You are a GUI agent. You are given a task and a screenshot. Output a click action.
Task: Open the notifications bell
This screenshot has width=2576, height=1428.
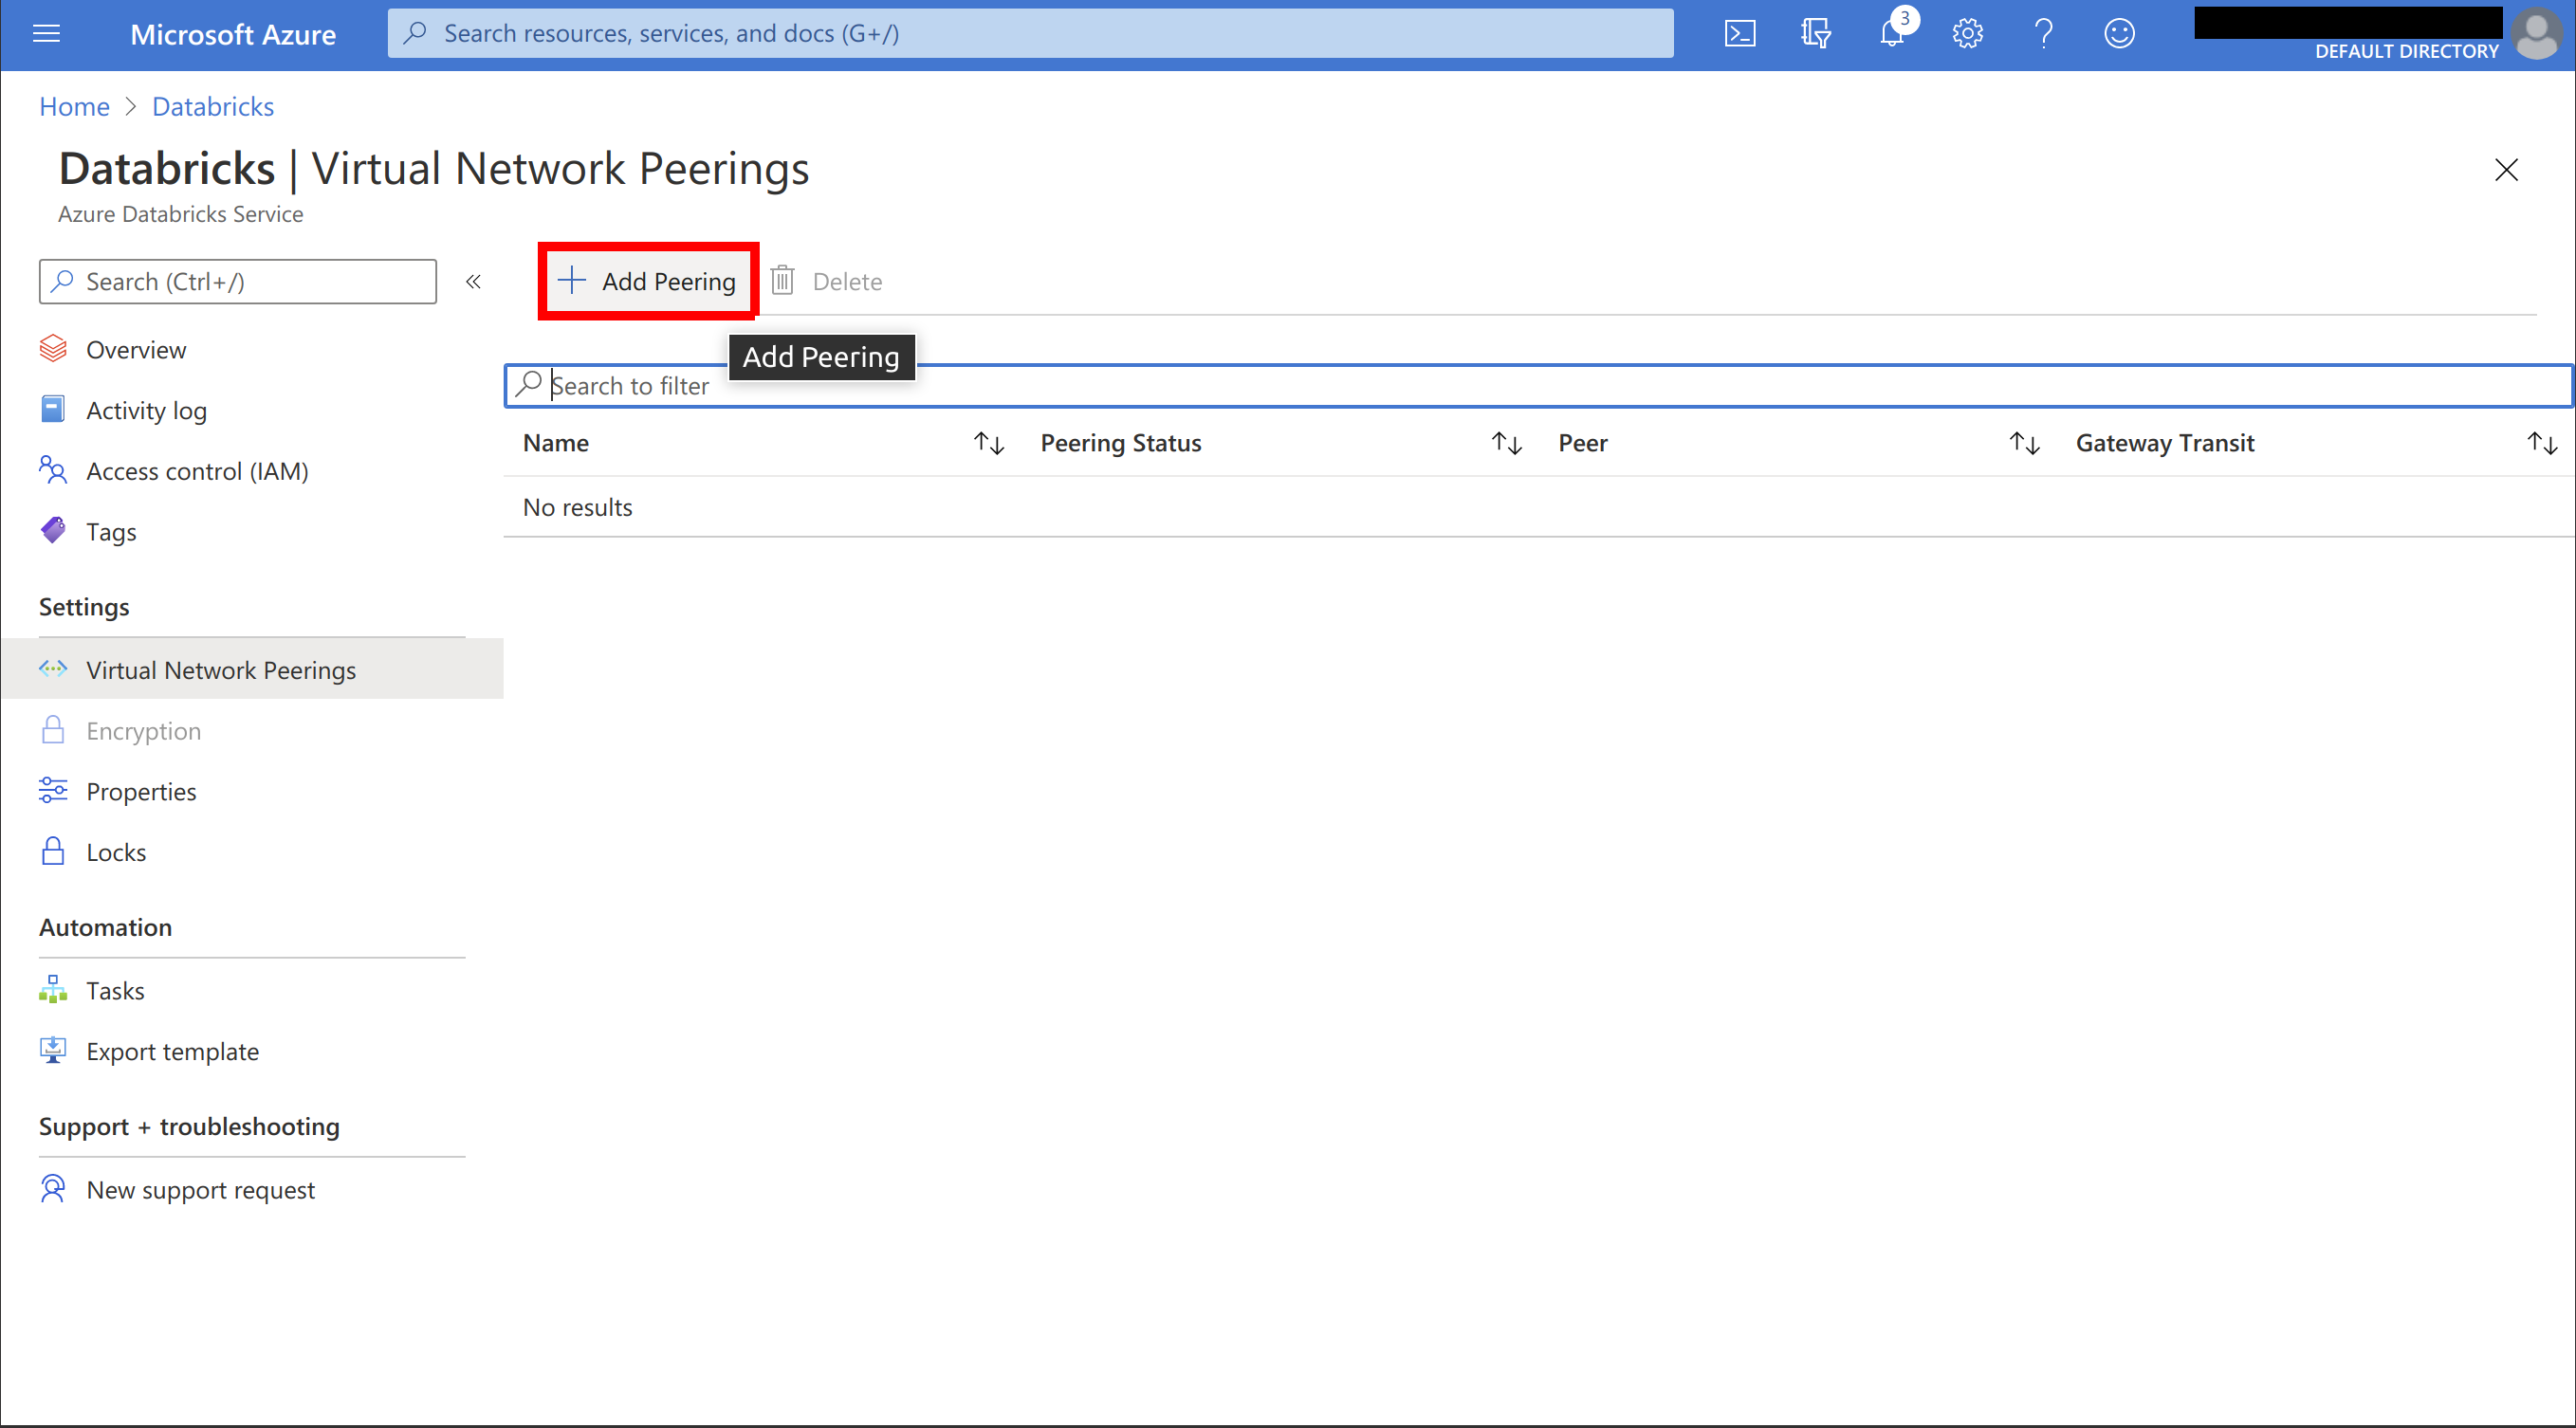[1891, 33]
